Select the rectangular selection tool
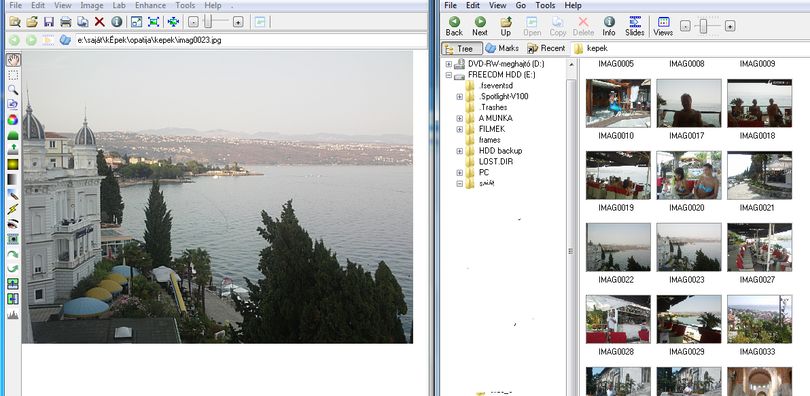 click(x=13, y=75)
